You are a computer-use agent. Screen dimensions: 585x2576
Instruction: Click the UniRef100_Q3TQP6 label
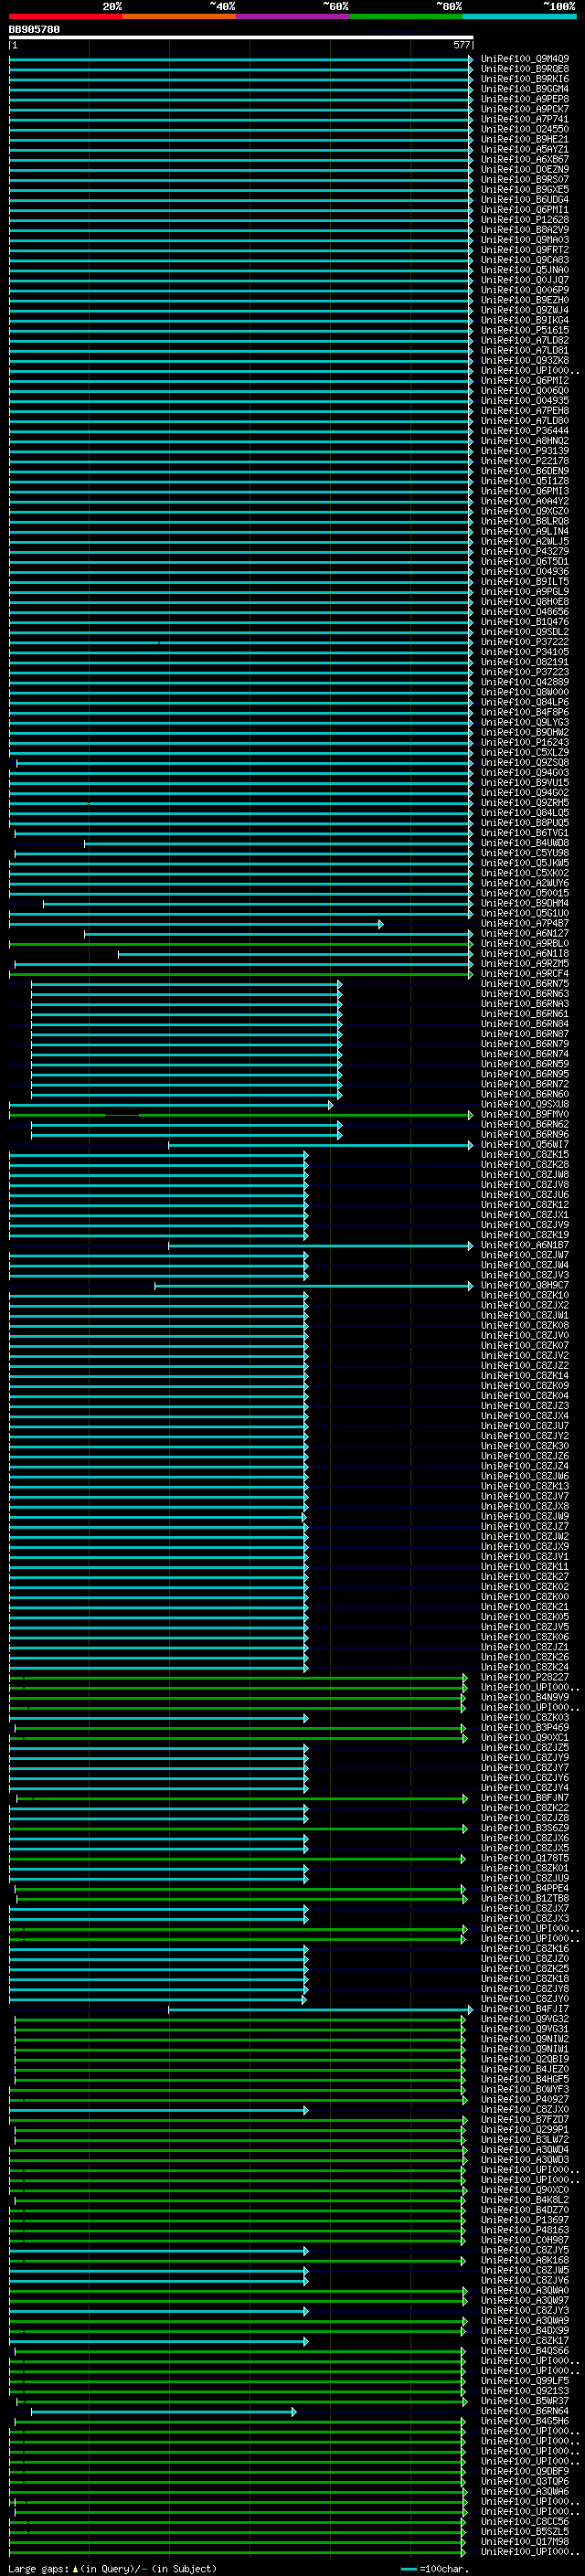[x=525, y=2482]
